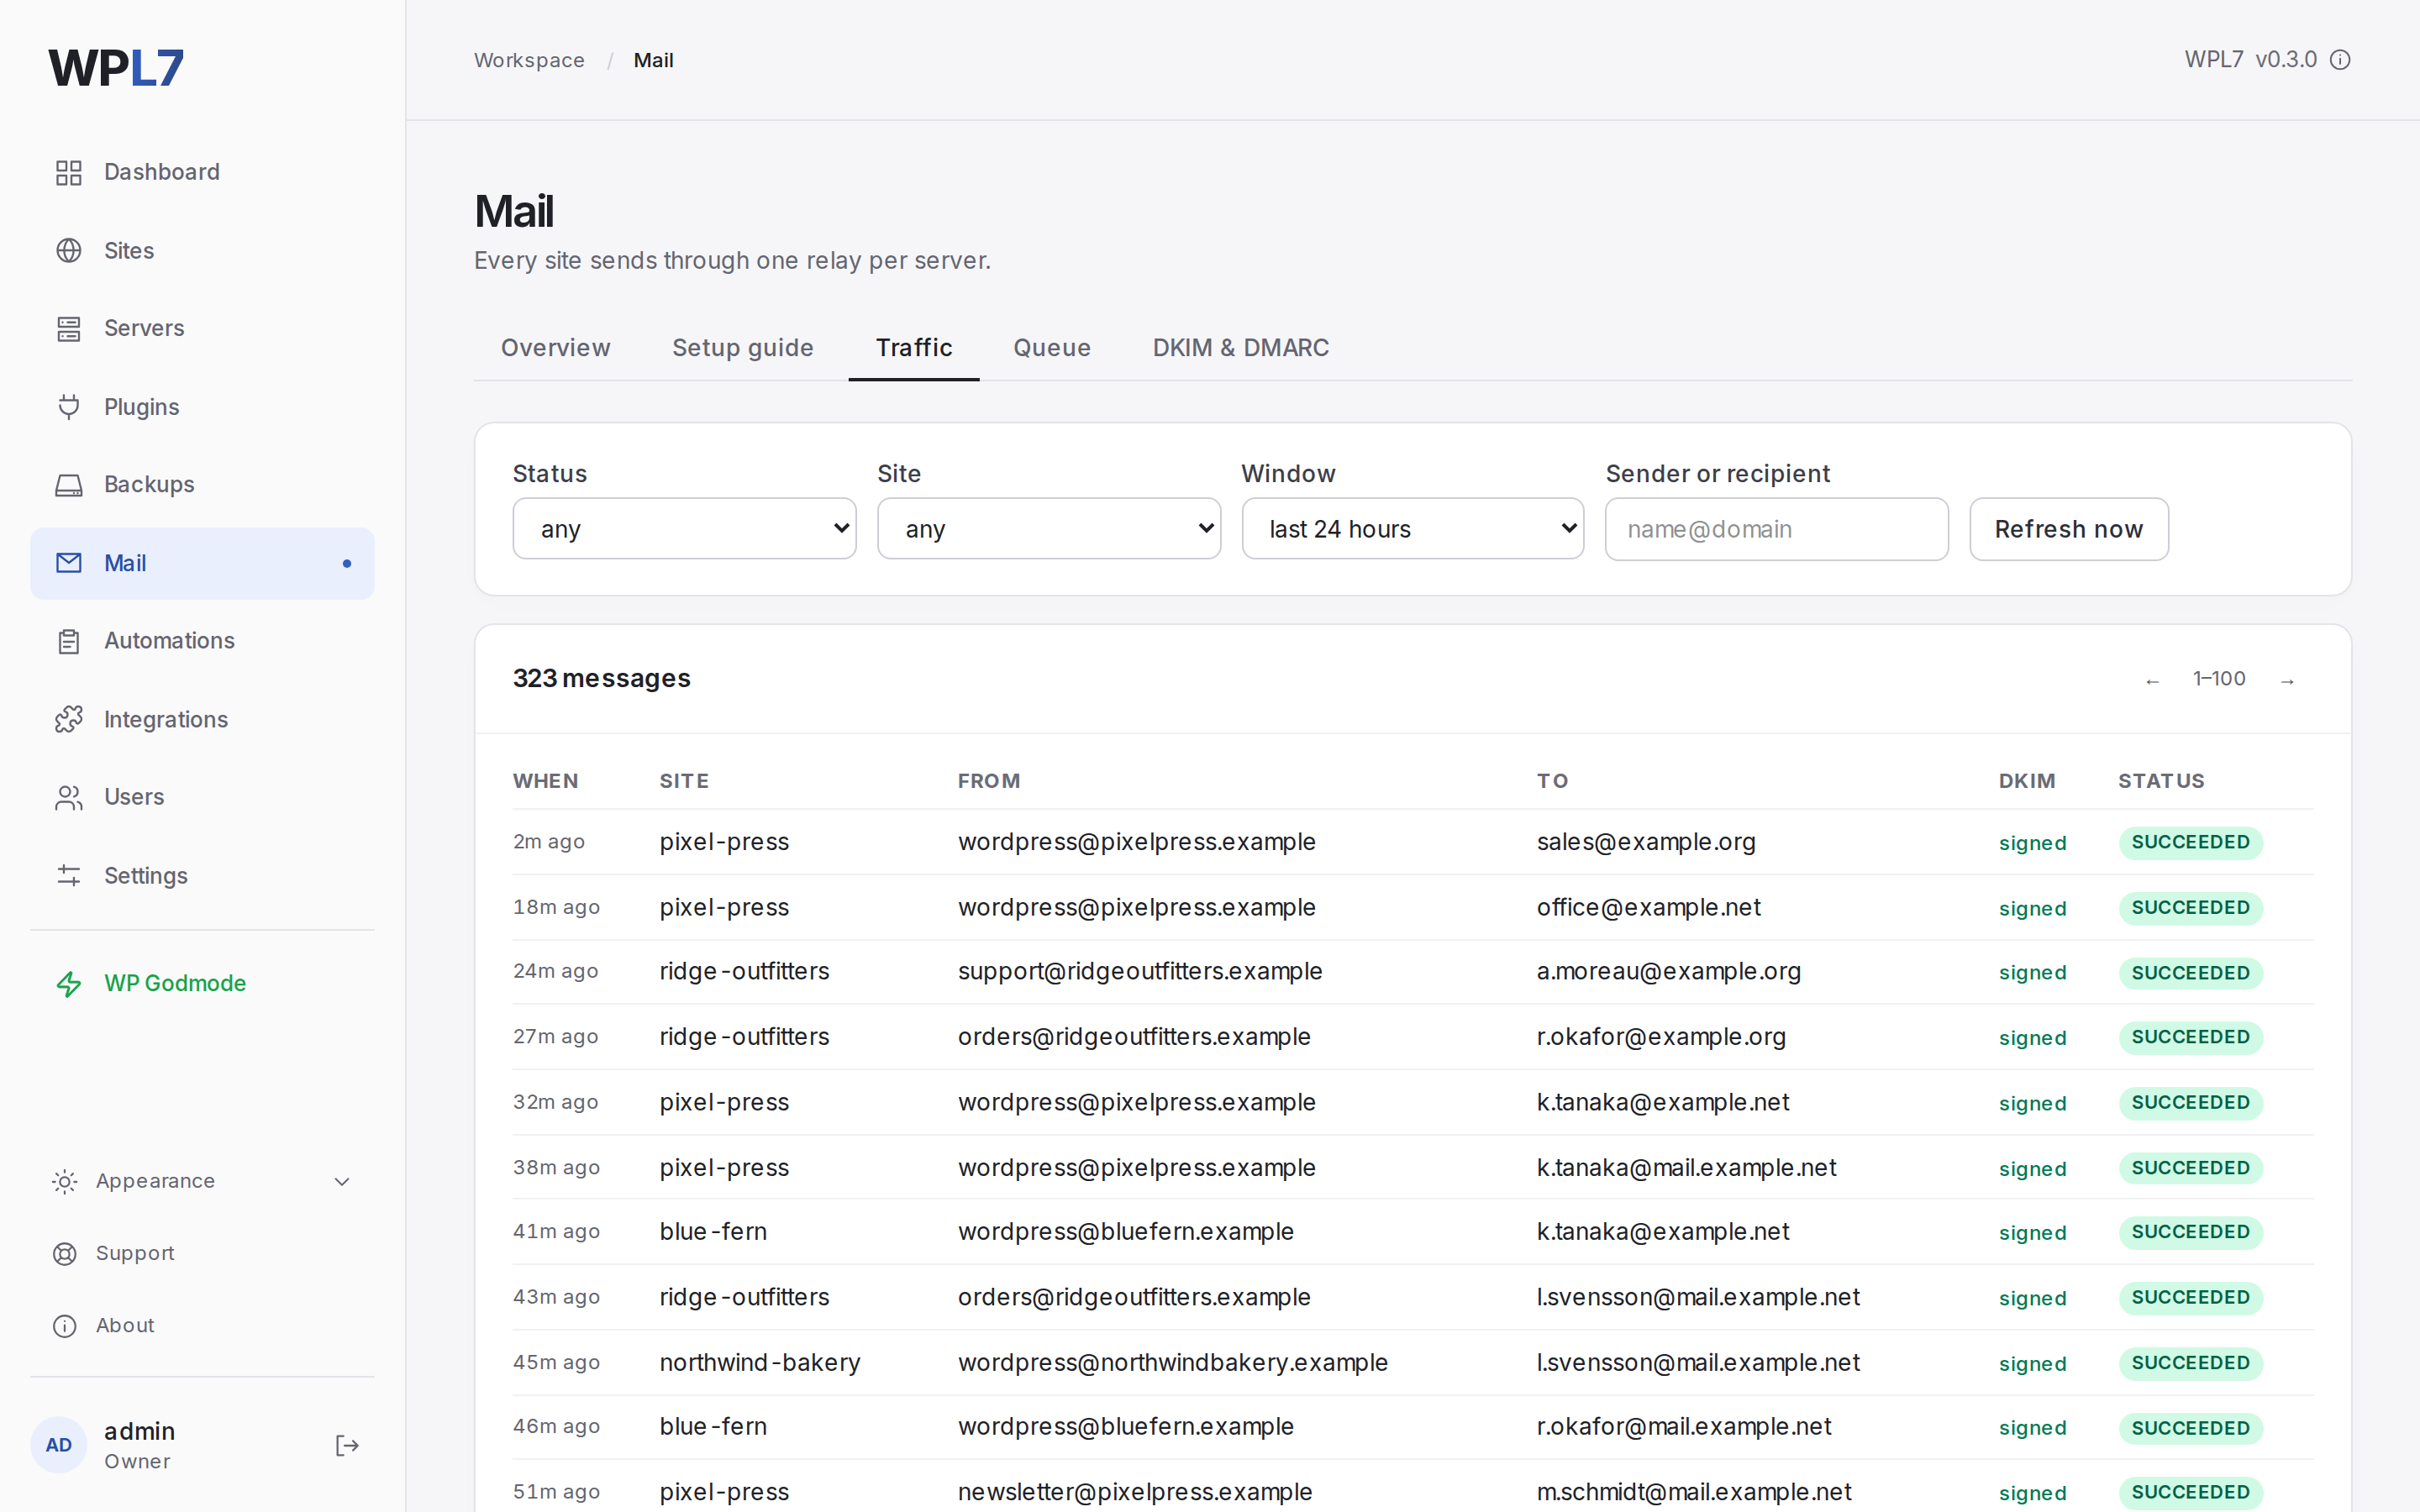Click the Integrations puzzle icon
The width and height of the screenshot is (2420, 1512).
68,719
